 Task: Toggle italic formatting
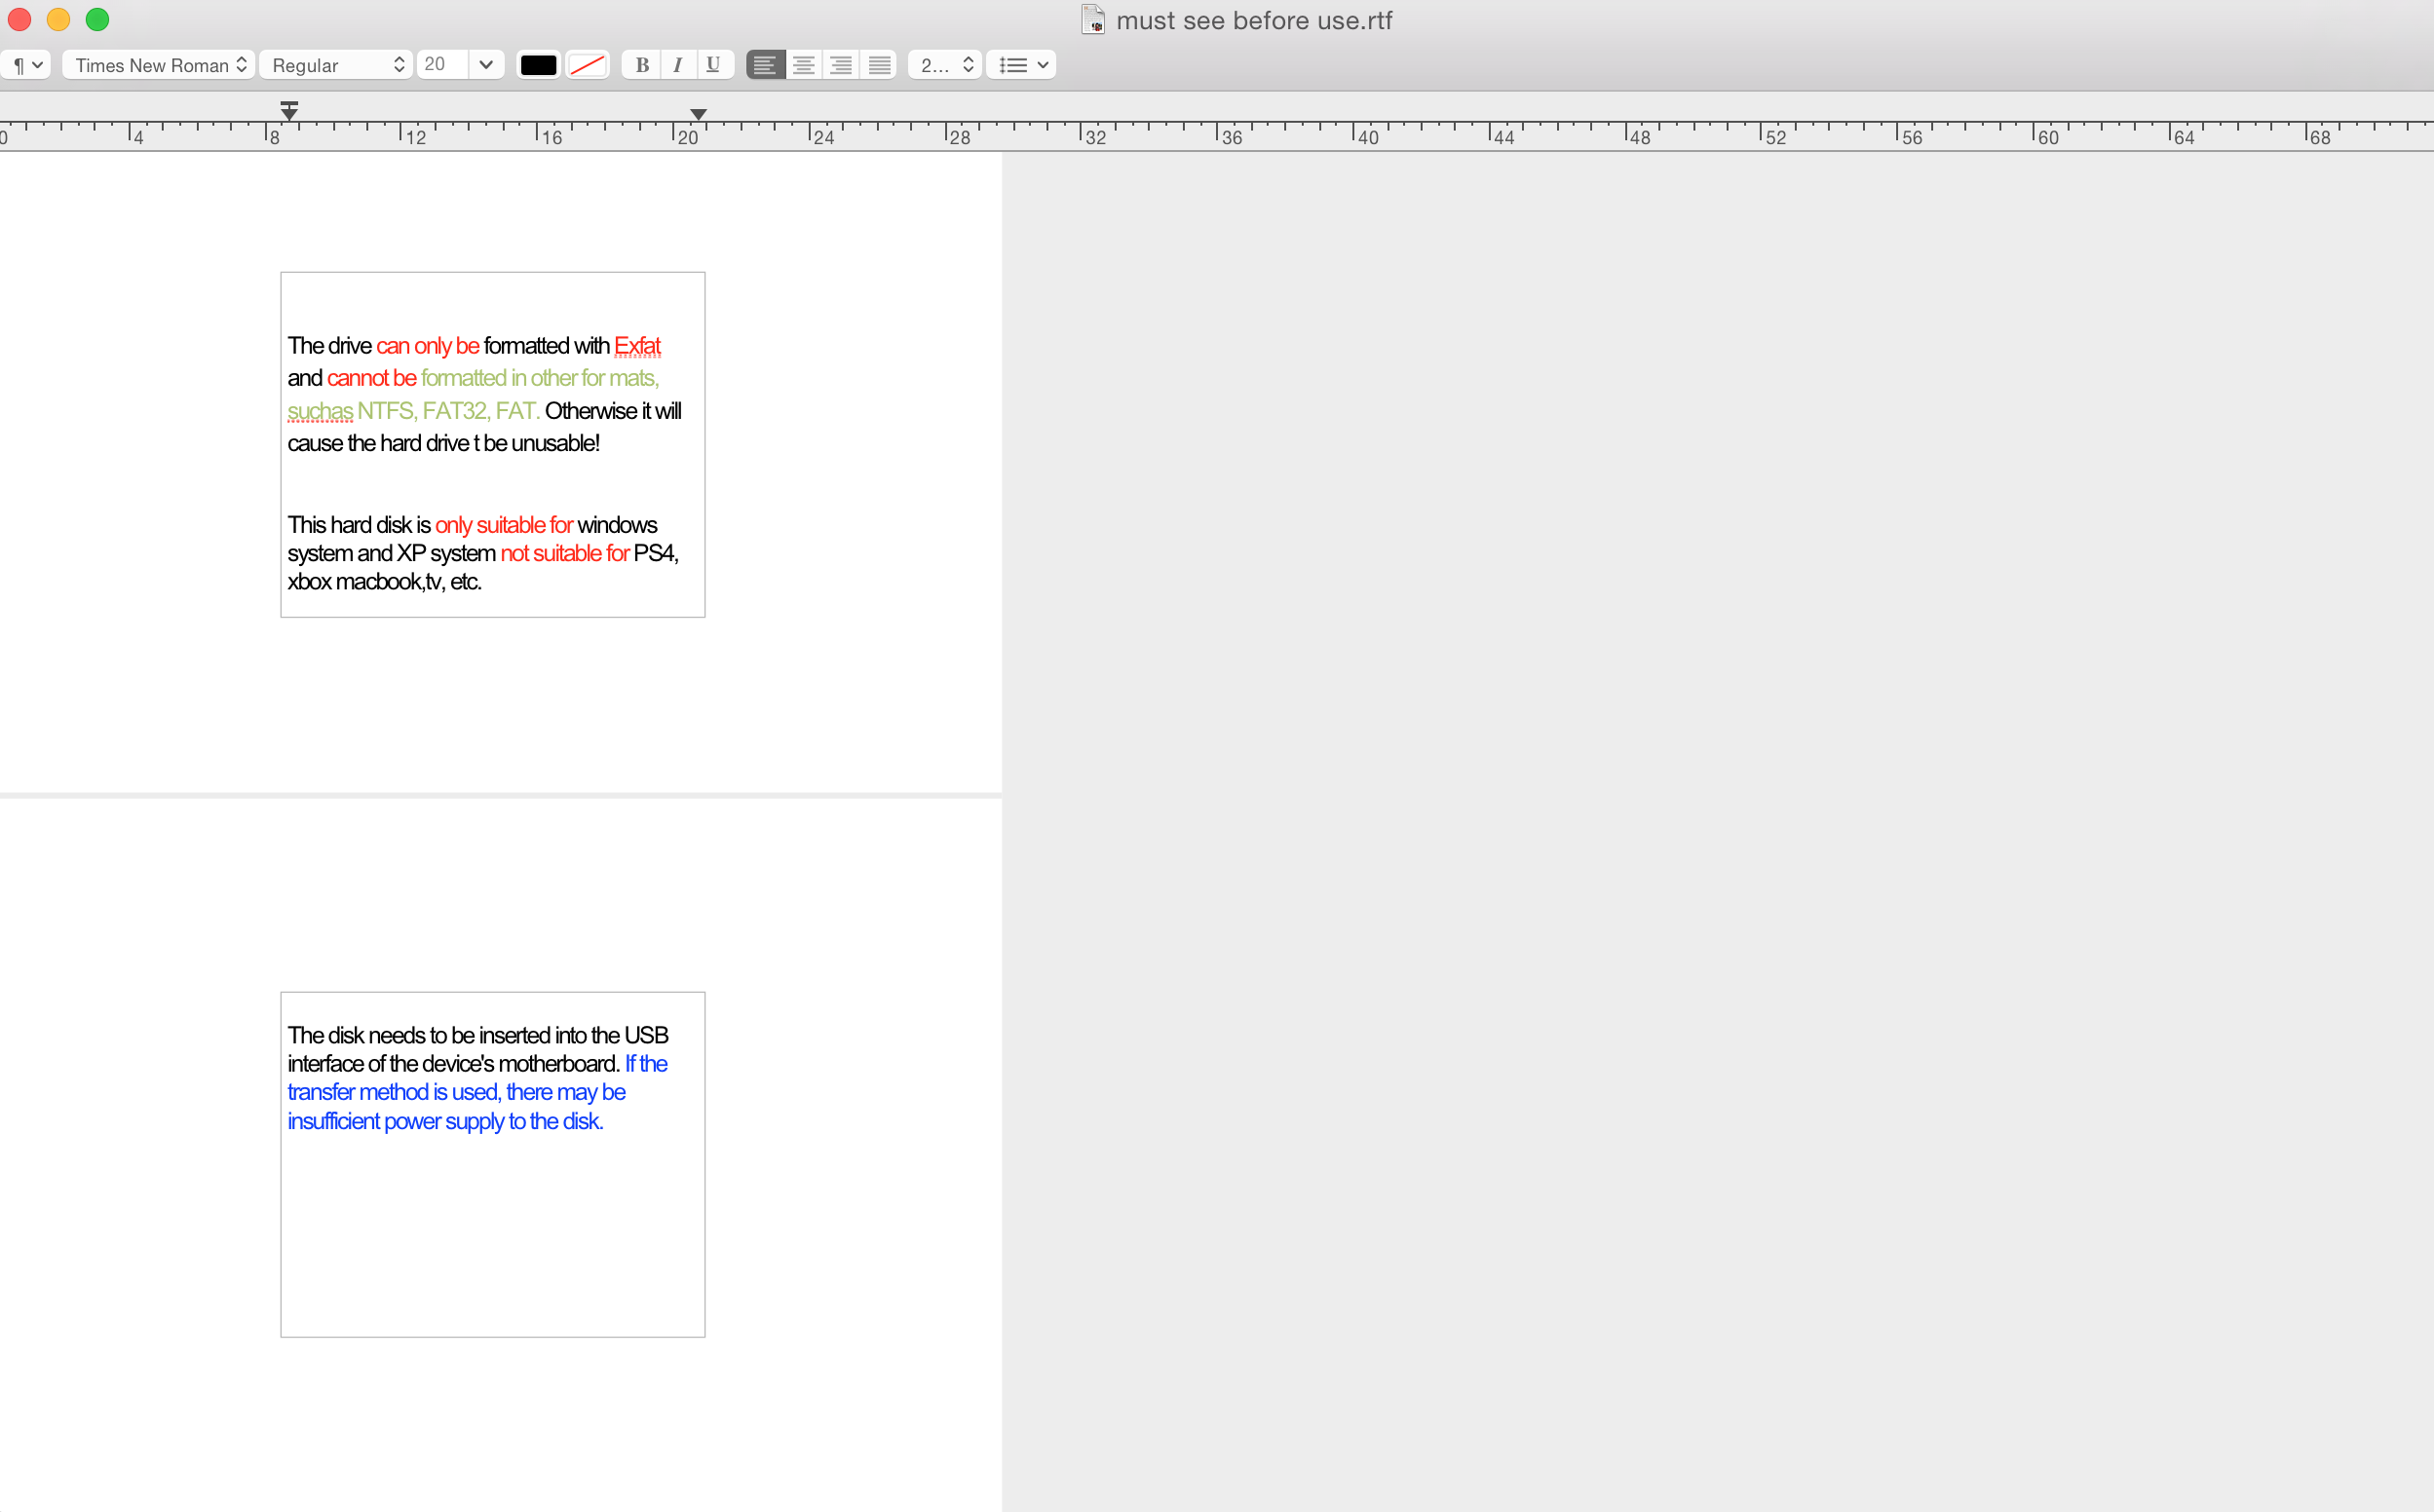(x=678, y=65)
